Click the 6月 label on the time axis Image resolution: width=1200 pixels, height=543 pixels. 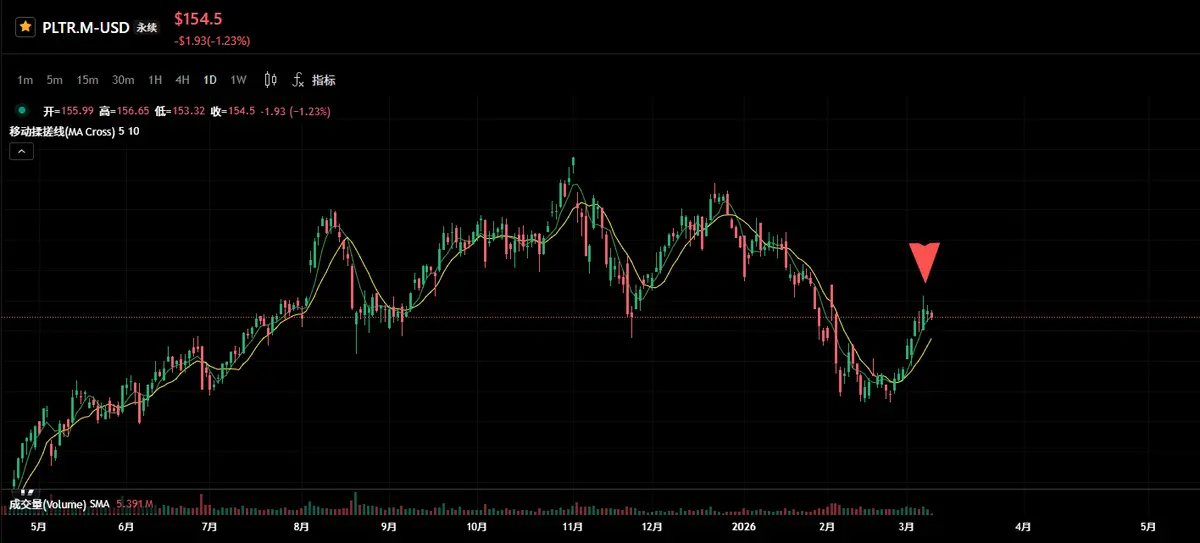click(x=126, y=526)
